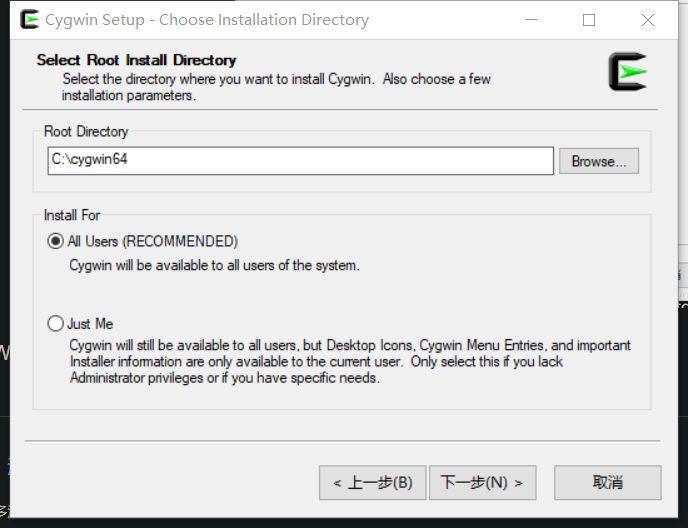The image size is (688, 528).
Task: Go back with the 上一步(B) button
Action: 373,483
